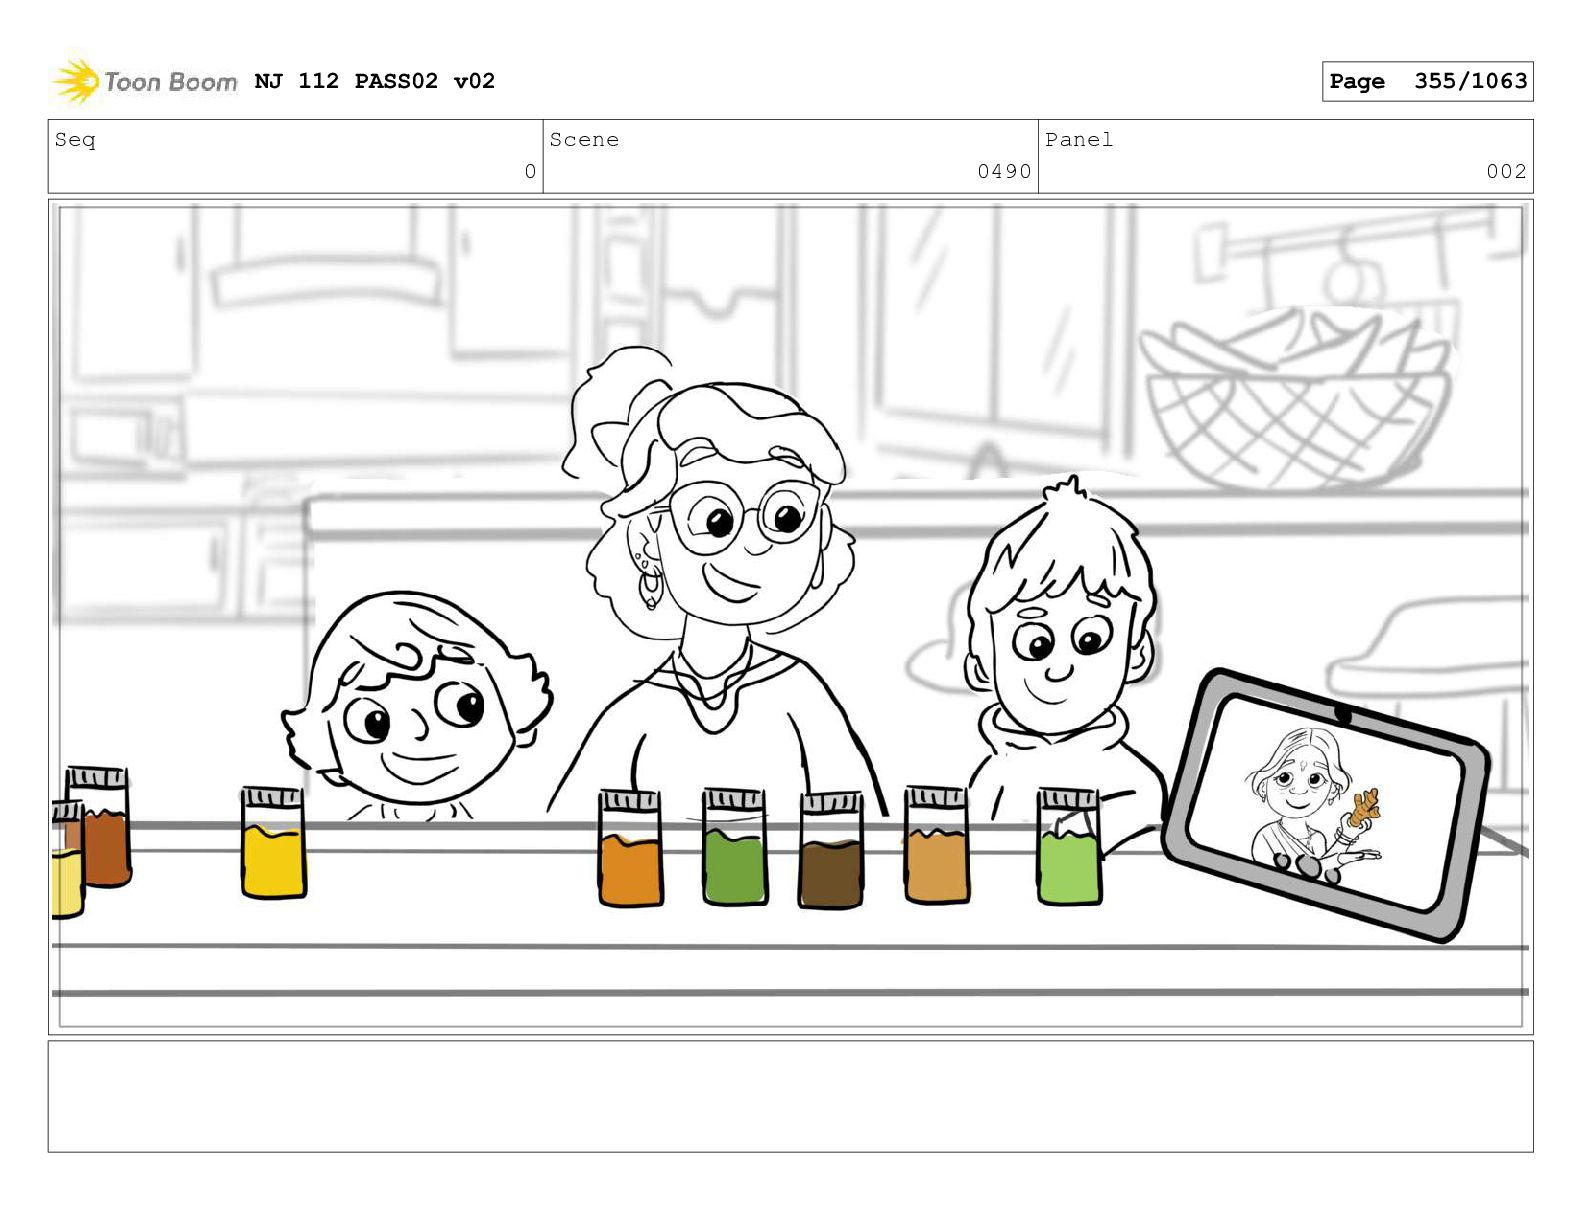
Task: Click the Toon Boom logo
Action: click(145, 81)
